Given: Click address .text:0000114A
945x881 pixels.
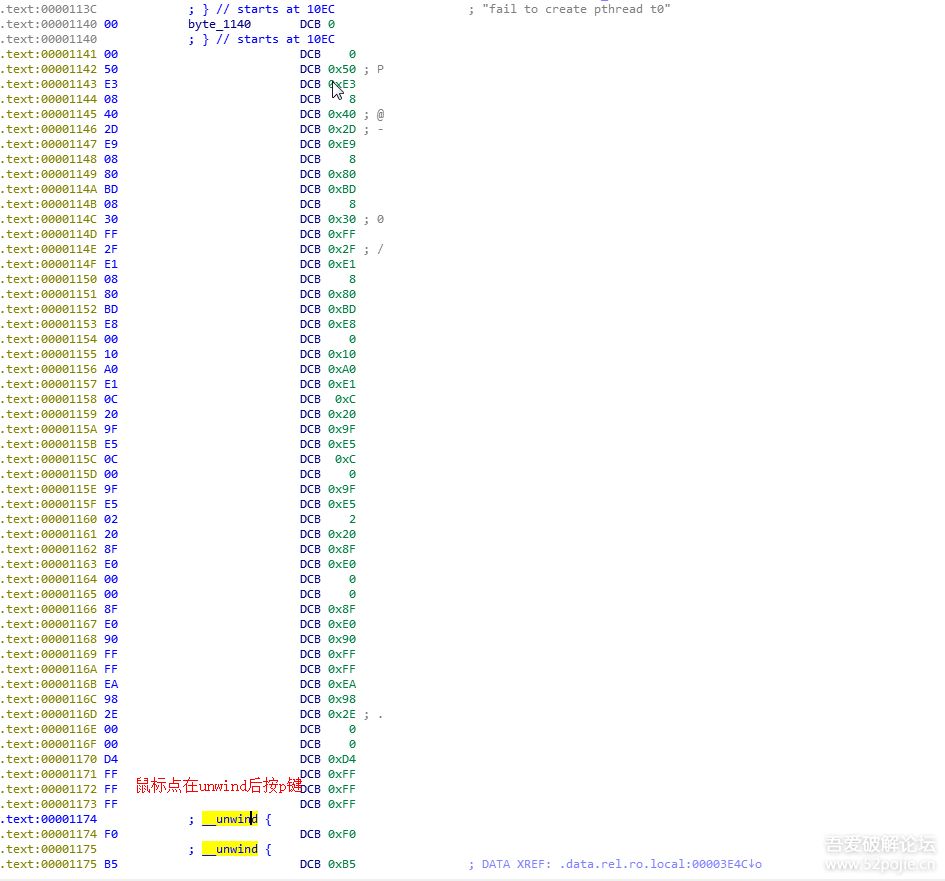Looking at the screenshot, I should [48, 189].
